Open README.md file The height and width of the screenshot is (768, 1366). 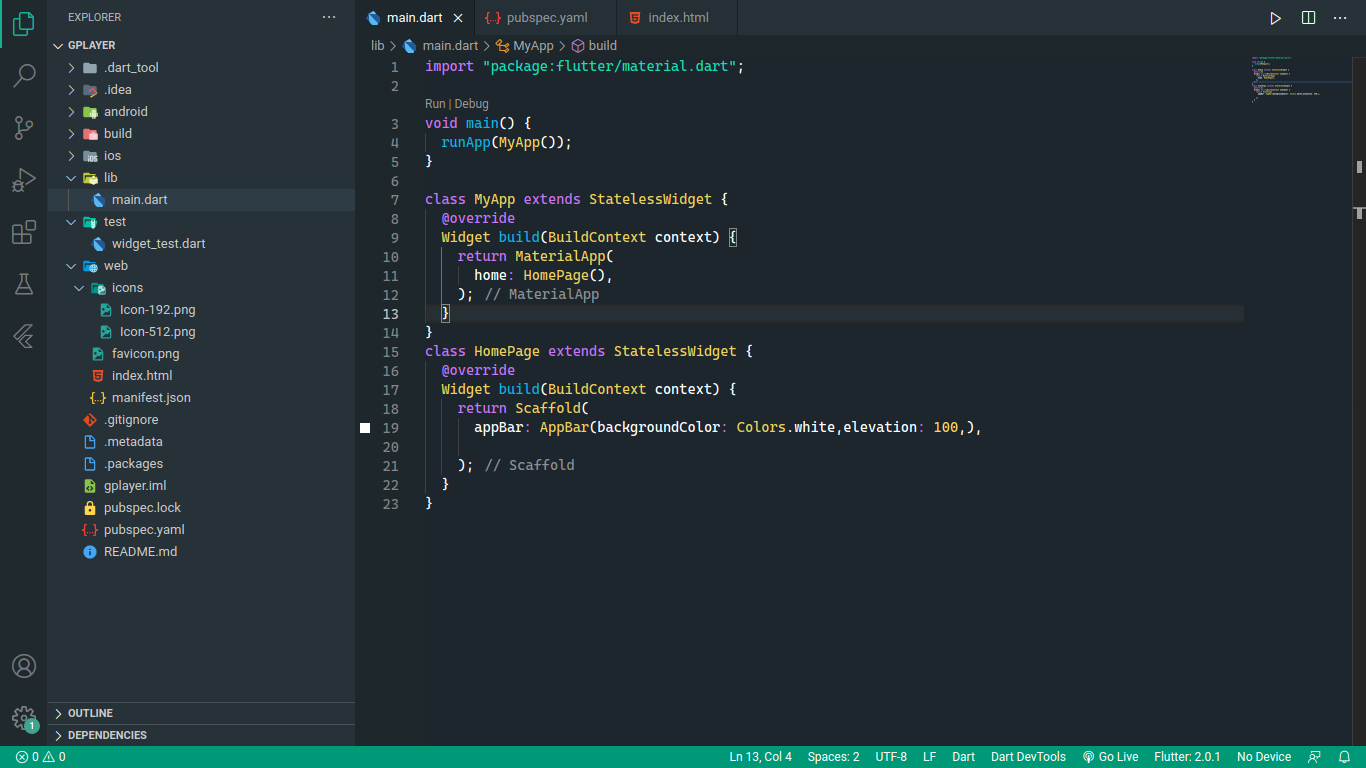[201, 552]
